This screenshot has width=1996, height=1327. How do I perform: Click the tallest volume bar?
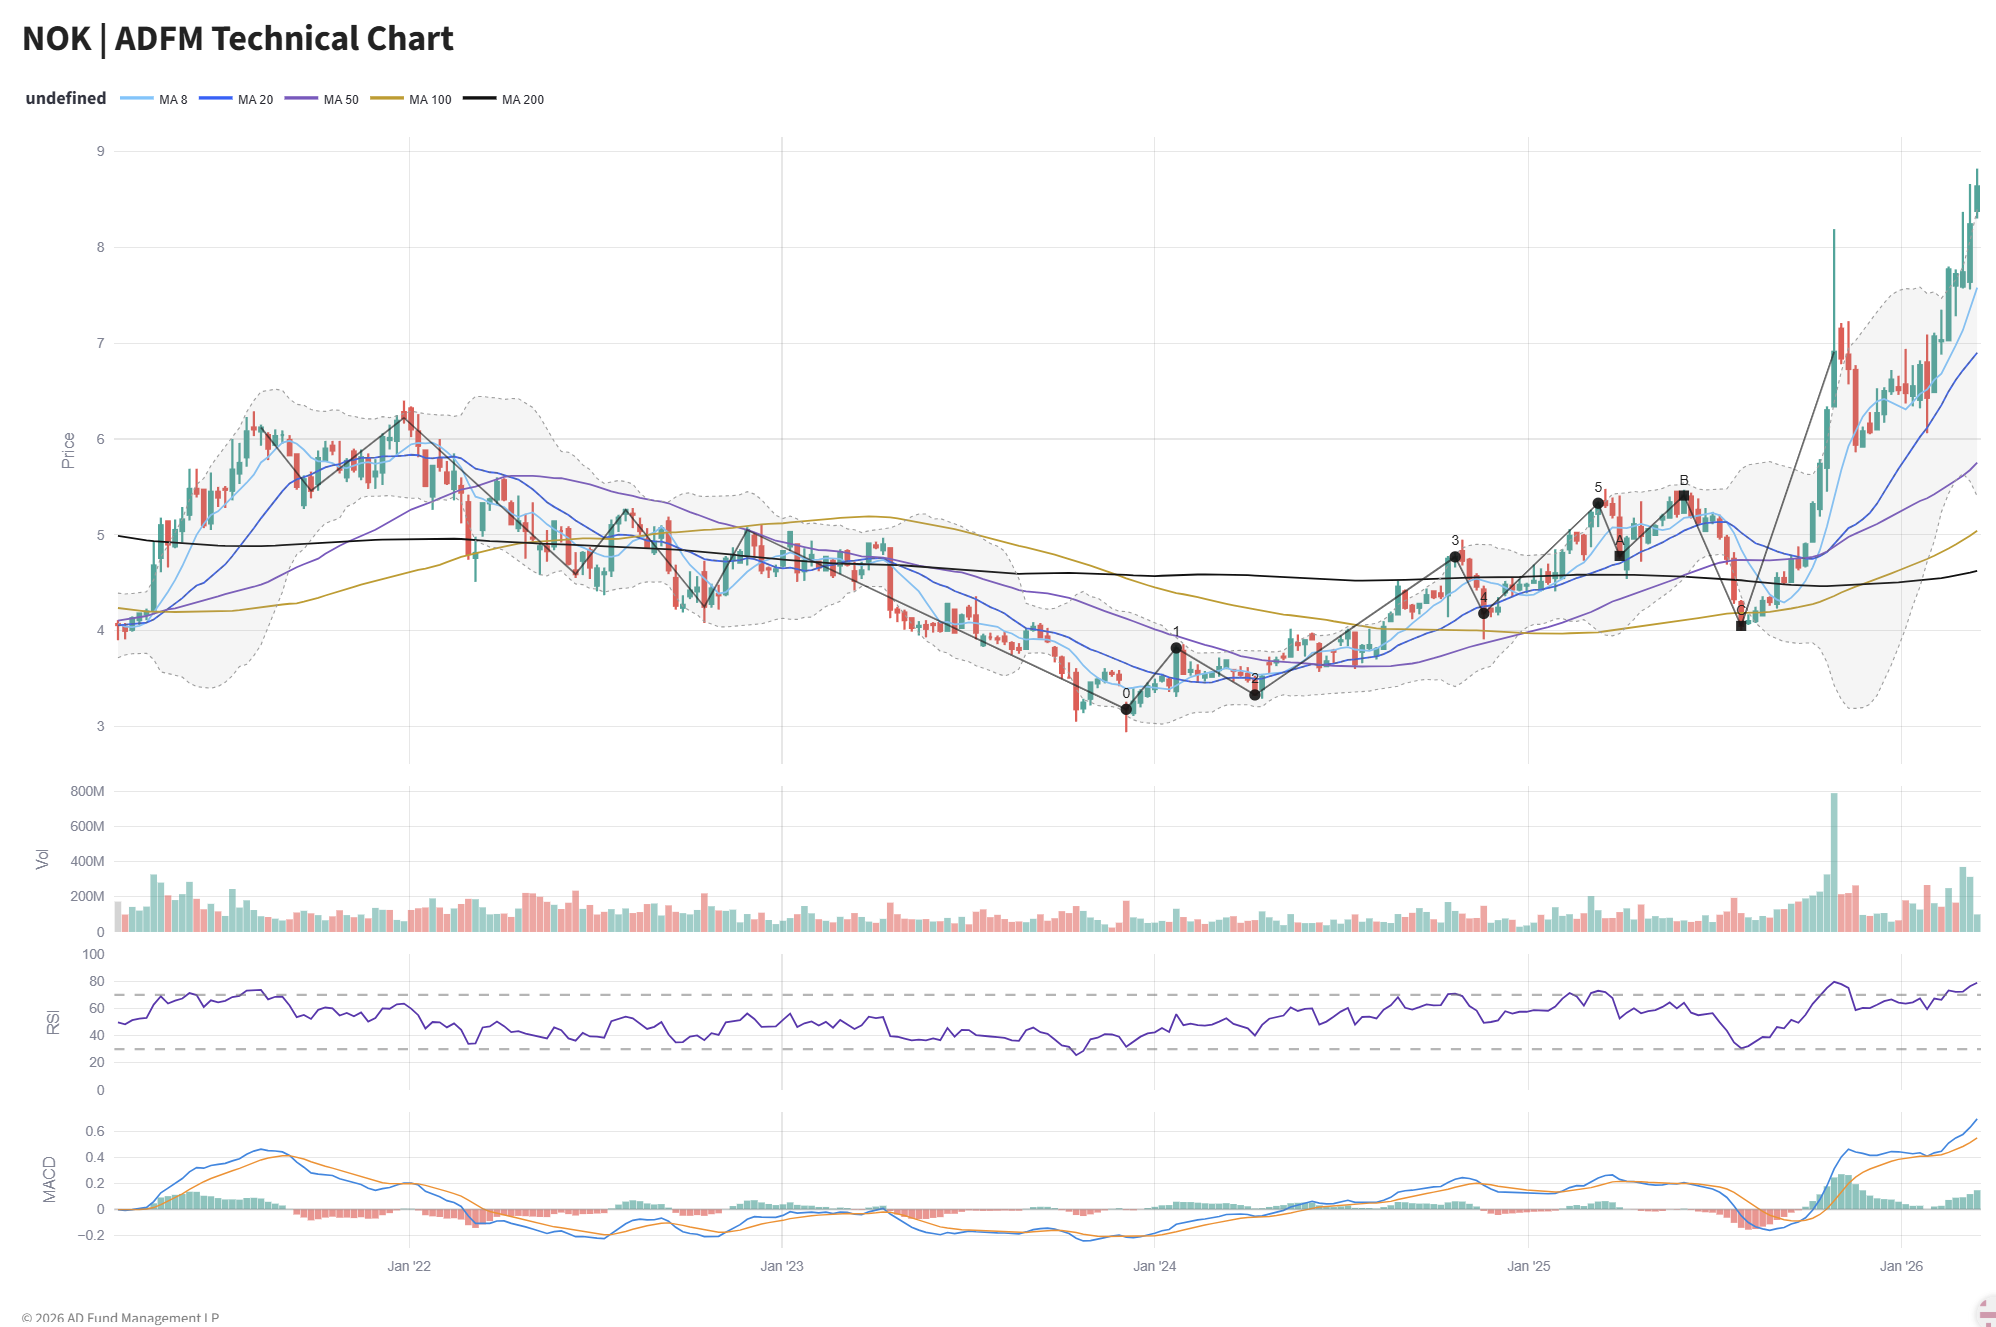coord(1834,862)
